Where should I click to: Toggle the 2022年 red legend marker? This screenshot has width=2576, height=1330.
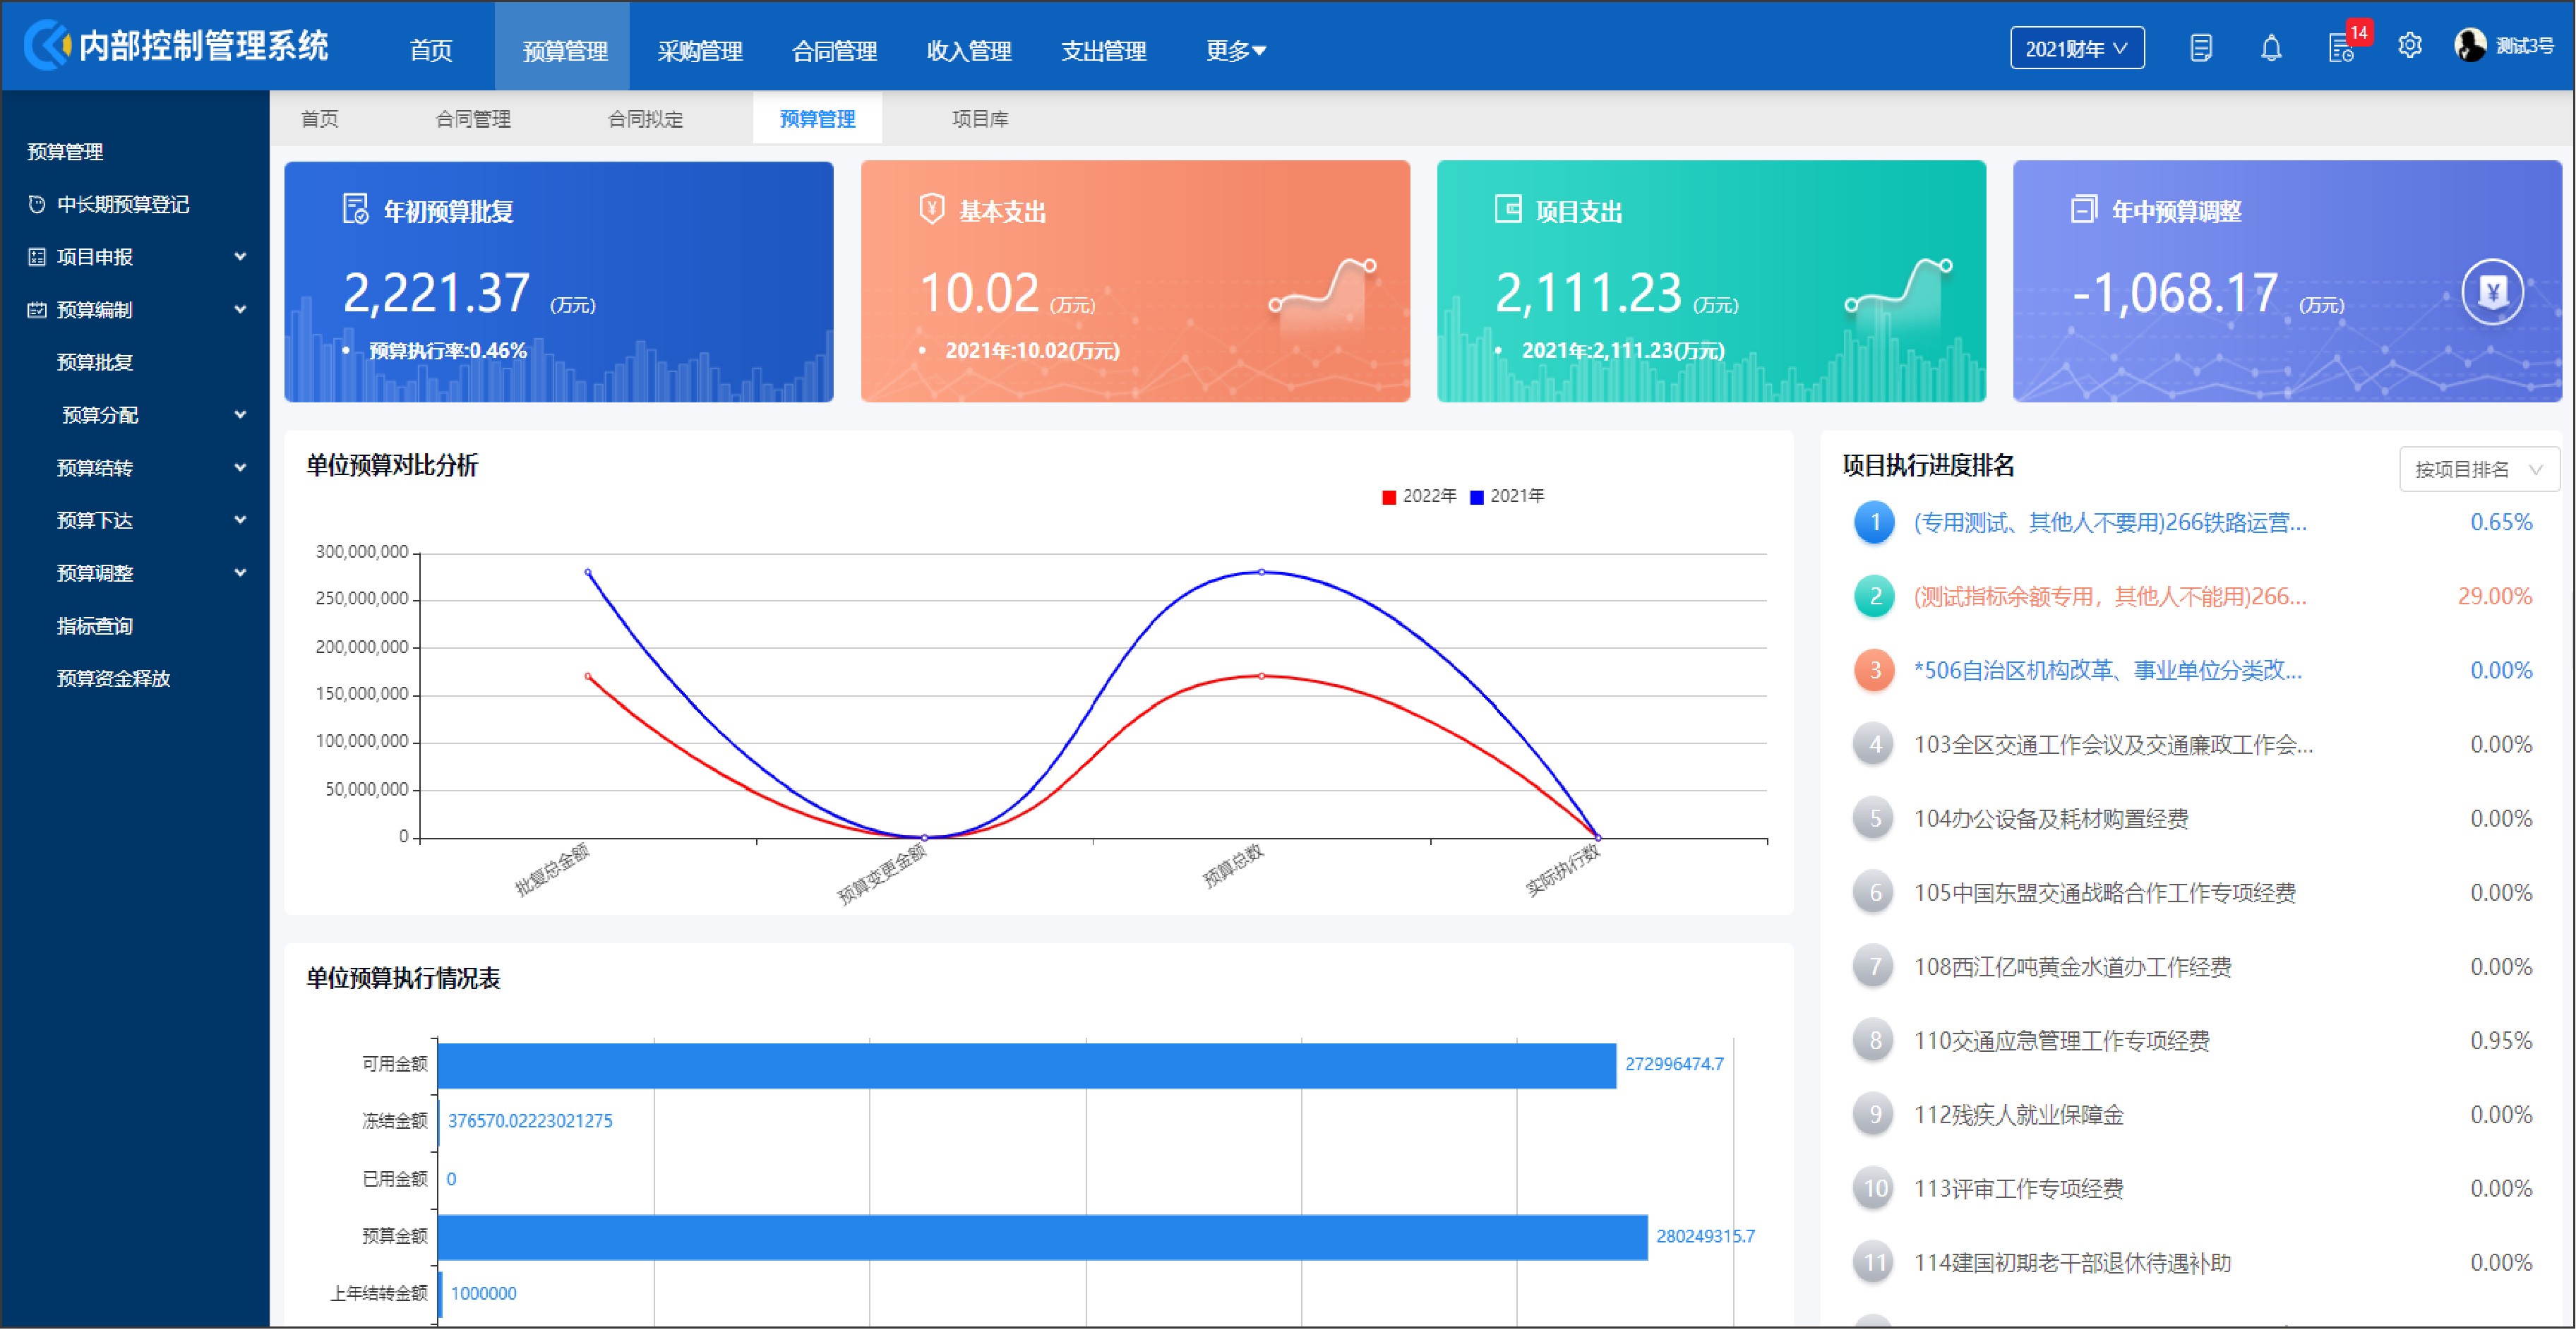click(1389, 497)
